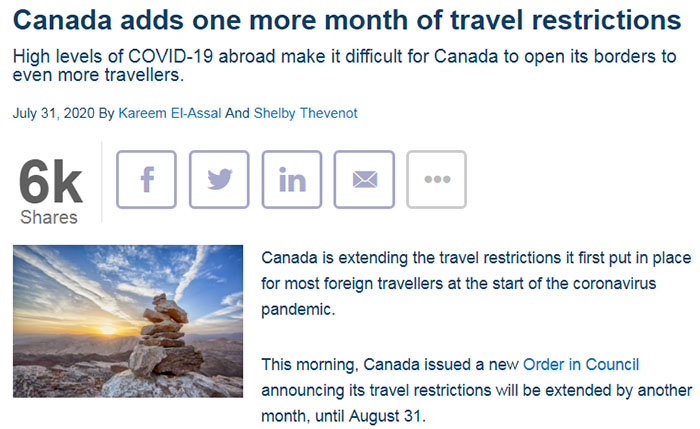Follow the Order in Council link
Image resolution: width=700 pixels, height=429 pixels.
tap(580, 363)
